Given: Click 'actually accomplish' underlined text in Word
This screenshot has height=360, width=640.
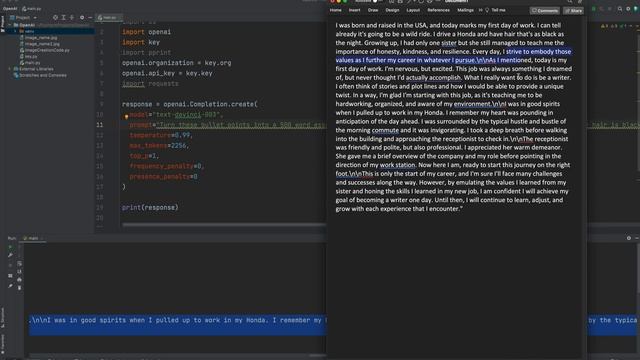Looking at the screenshot, I should click(433, 78).
